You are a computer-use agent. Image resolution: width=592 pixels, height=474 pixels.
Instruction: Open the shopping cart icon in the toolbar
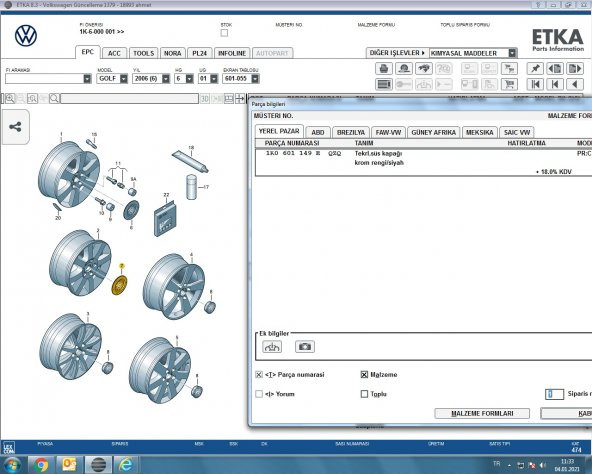509,84
